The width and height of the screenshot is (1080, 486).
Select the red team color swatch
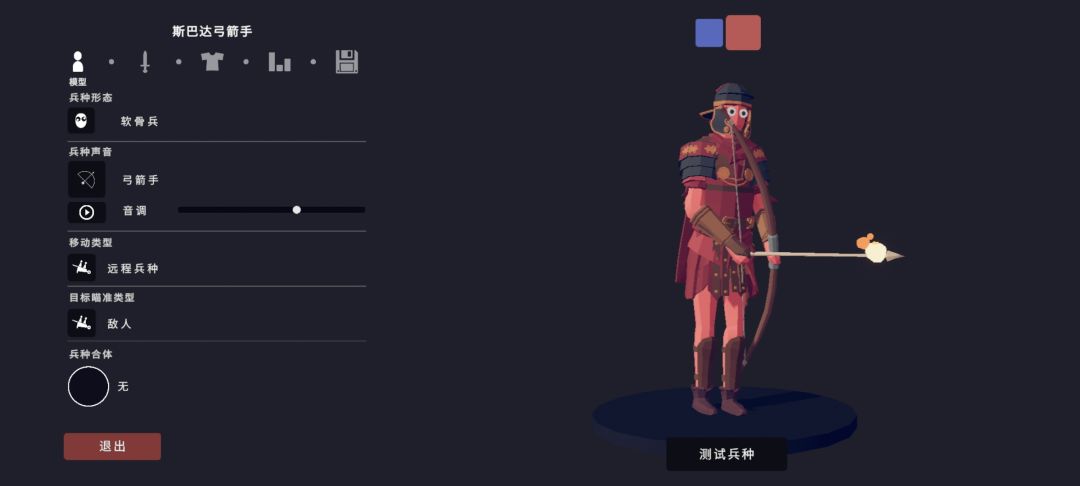(x=743, y=32)
